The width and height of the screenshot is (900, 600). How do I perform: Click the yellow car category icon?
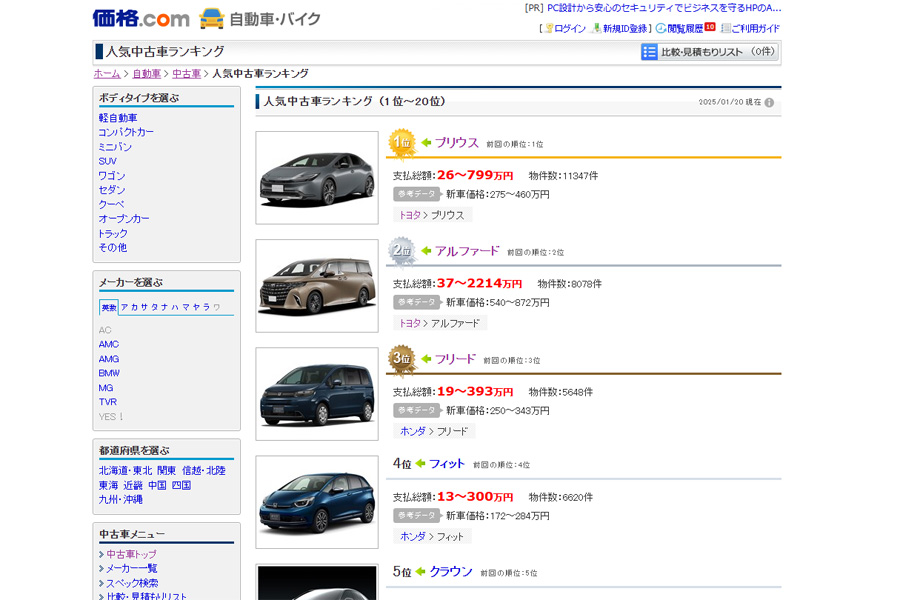(211, 18)
